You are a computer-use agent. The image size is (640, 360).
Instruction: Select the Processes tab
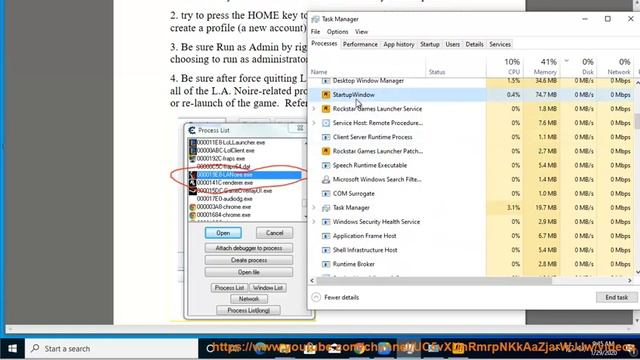point(324,44)
